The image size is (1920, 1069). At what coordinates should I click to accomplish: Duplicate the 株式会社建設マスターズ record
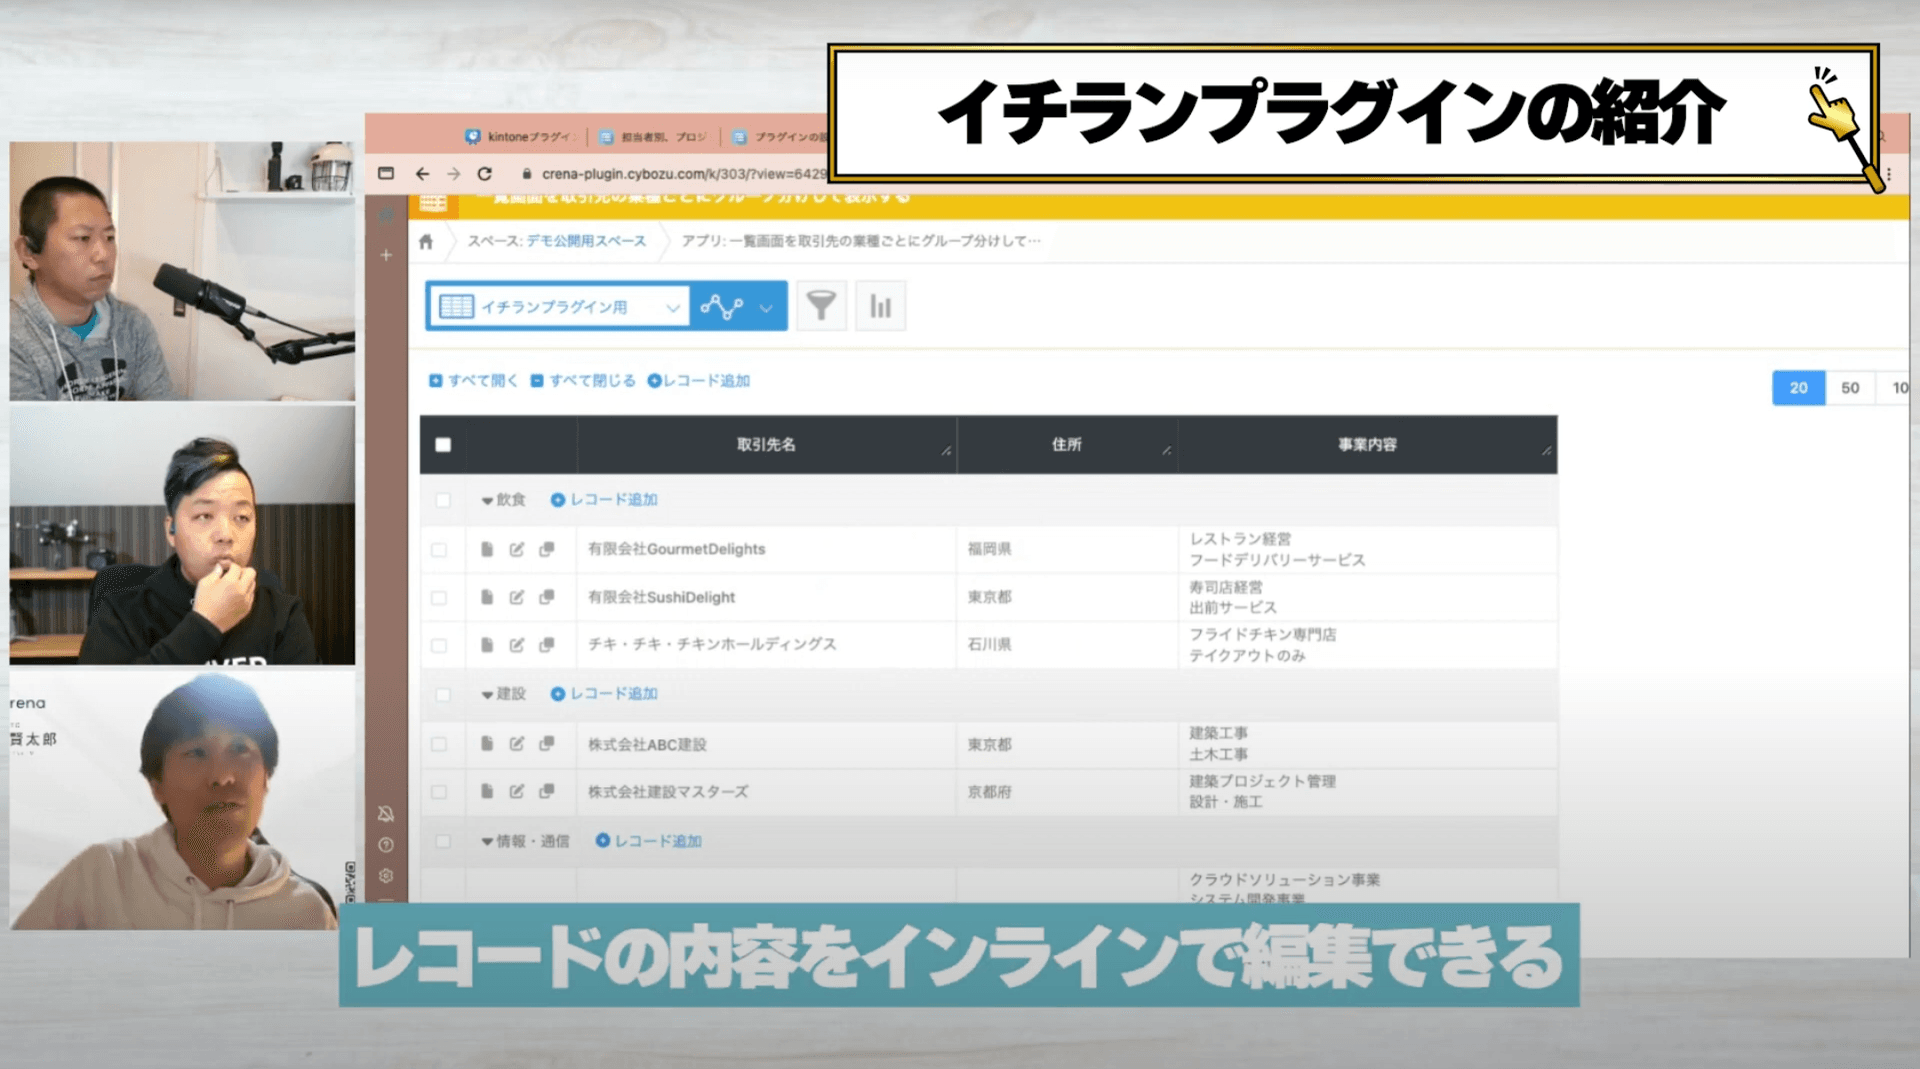[x=547, y=791]
